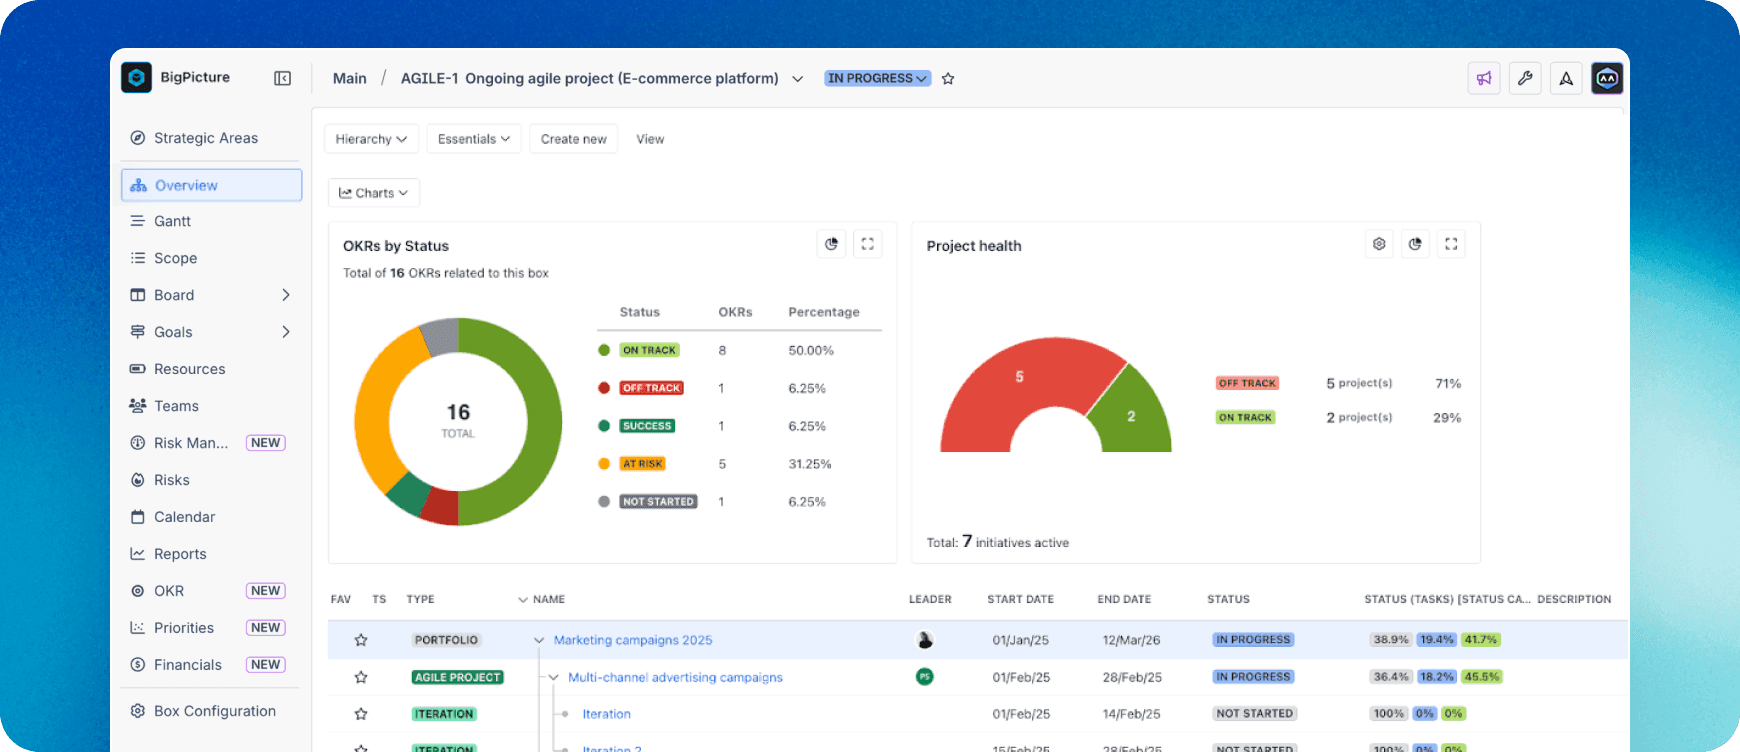This screenshot has width=1740, height=752.
Task: Favorite the Marketing campaigns 2025 row
Action: 361,640
